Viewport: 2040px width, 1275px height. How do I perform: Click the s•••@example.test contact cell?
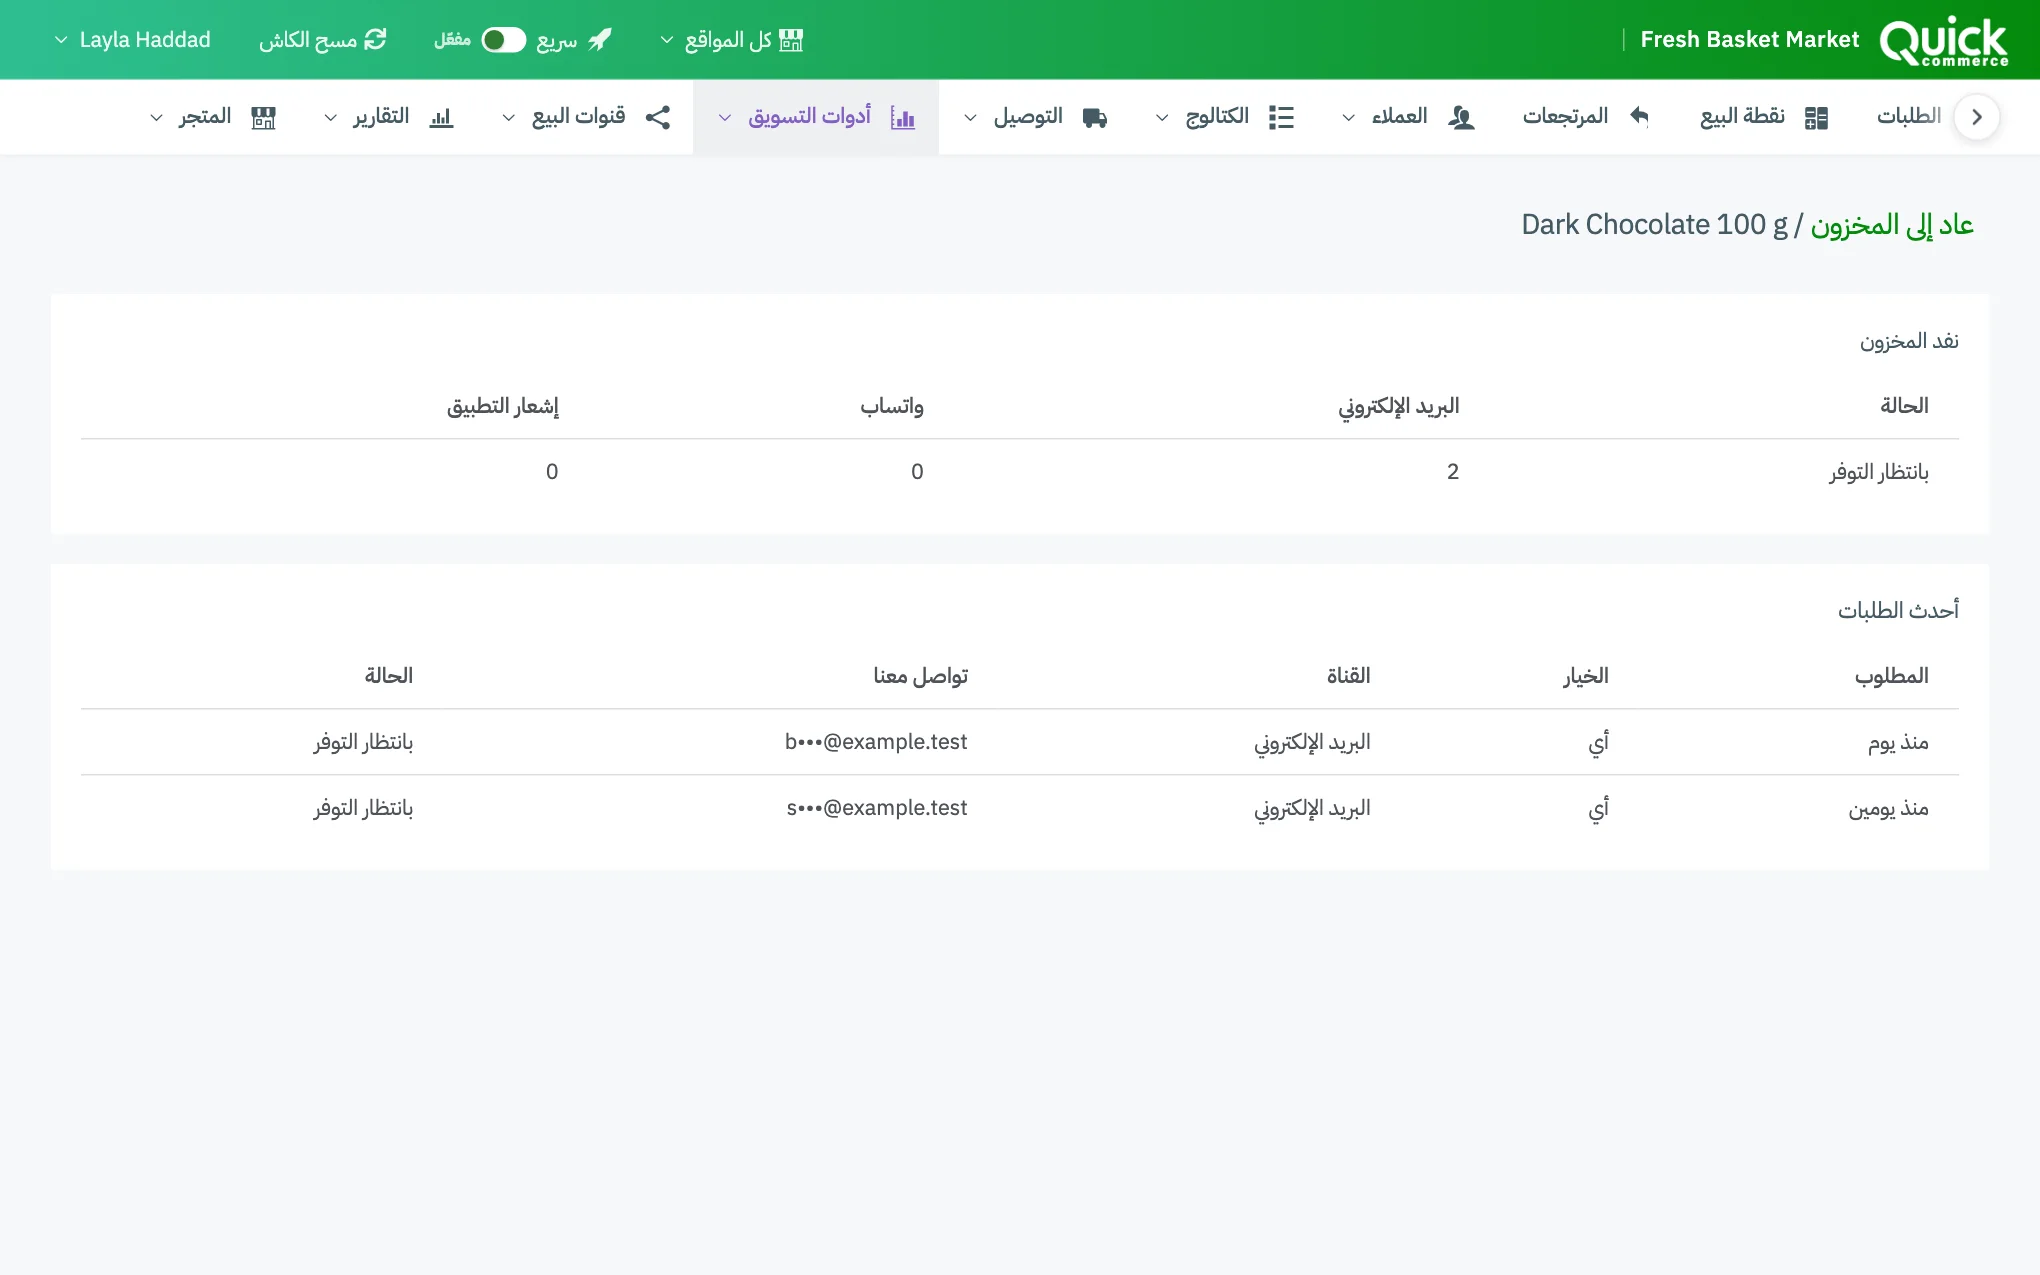coord(877,808)
